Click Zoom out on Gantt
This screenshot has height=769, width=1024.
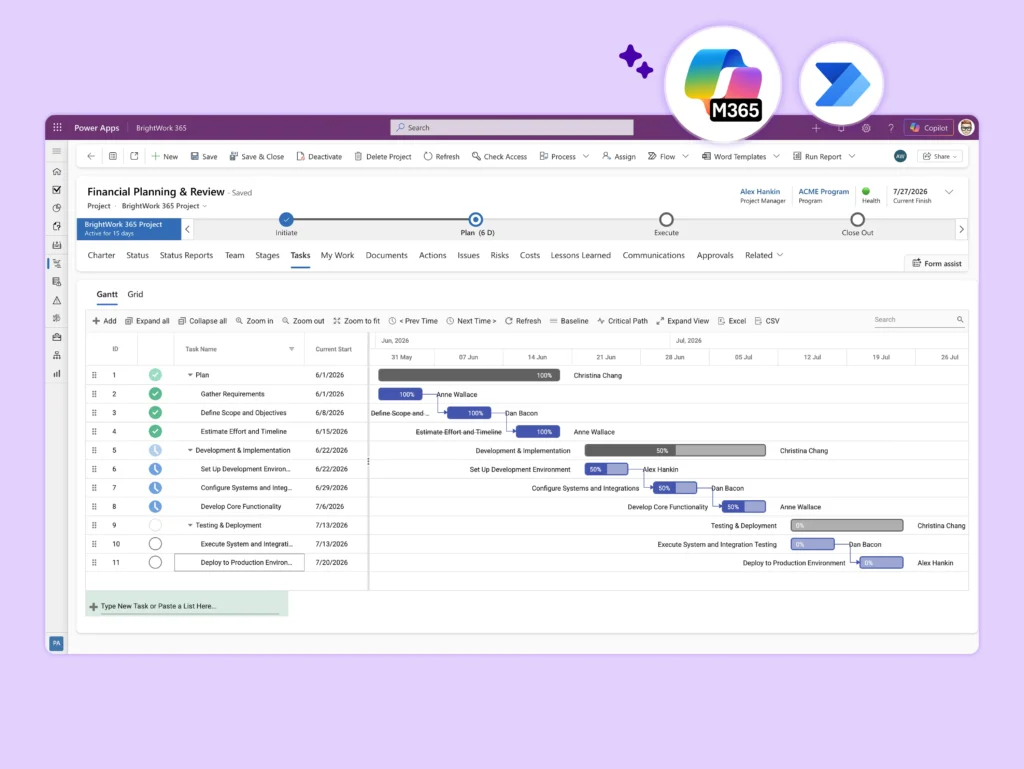point(302,321)
